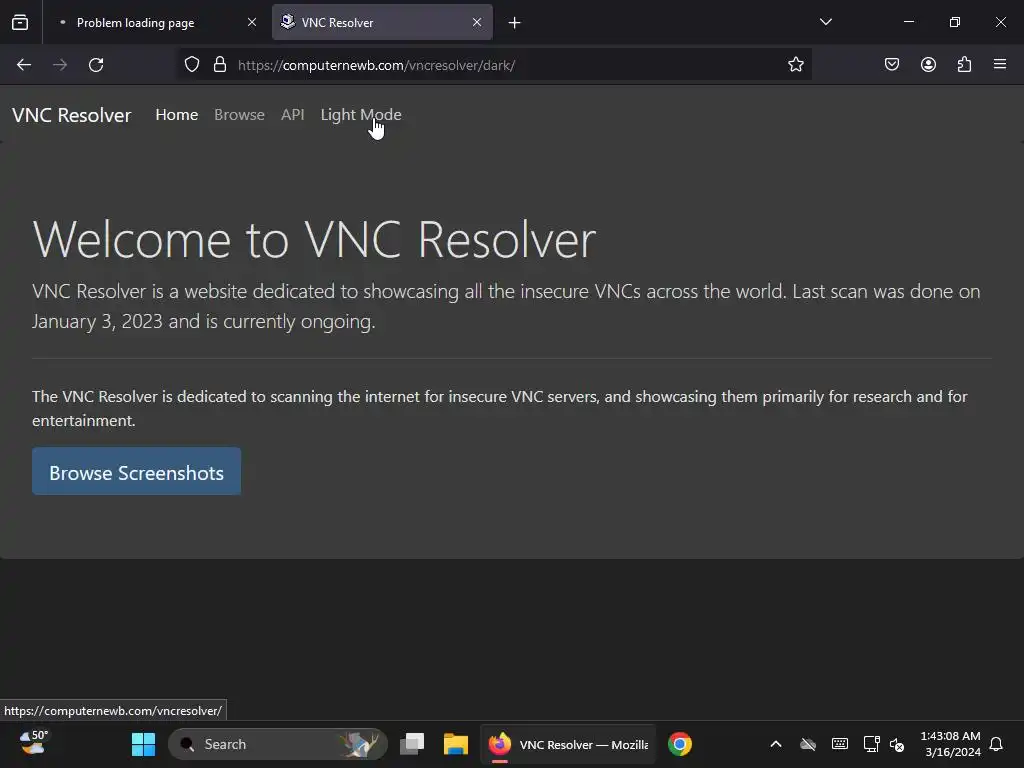1024x768 pixels.
Task: Open the Firefox application hamburger menu
Action: tap(1000, 65)
